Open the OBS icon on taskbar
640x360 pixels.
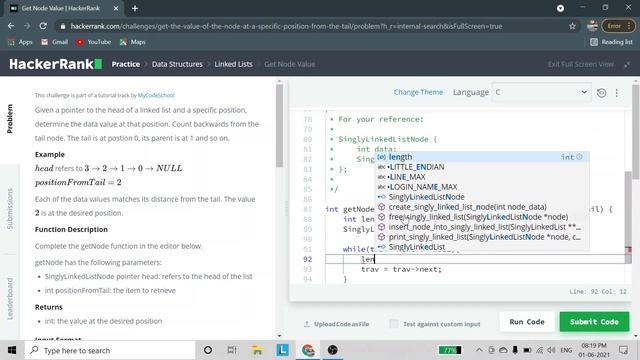pos(333,350)
